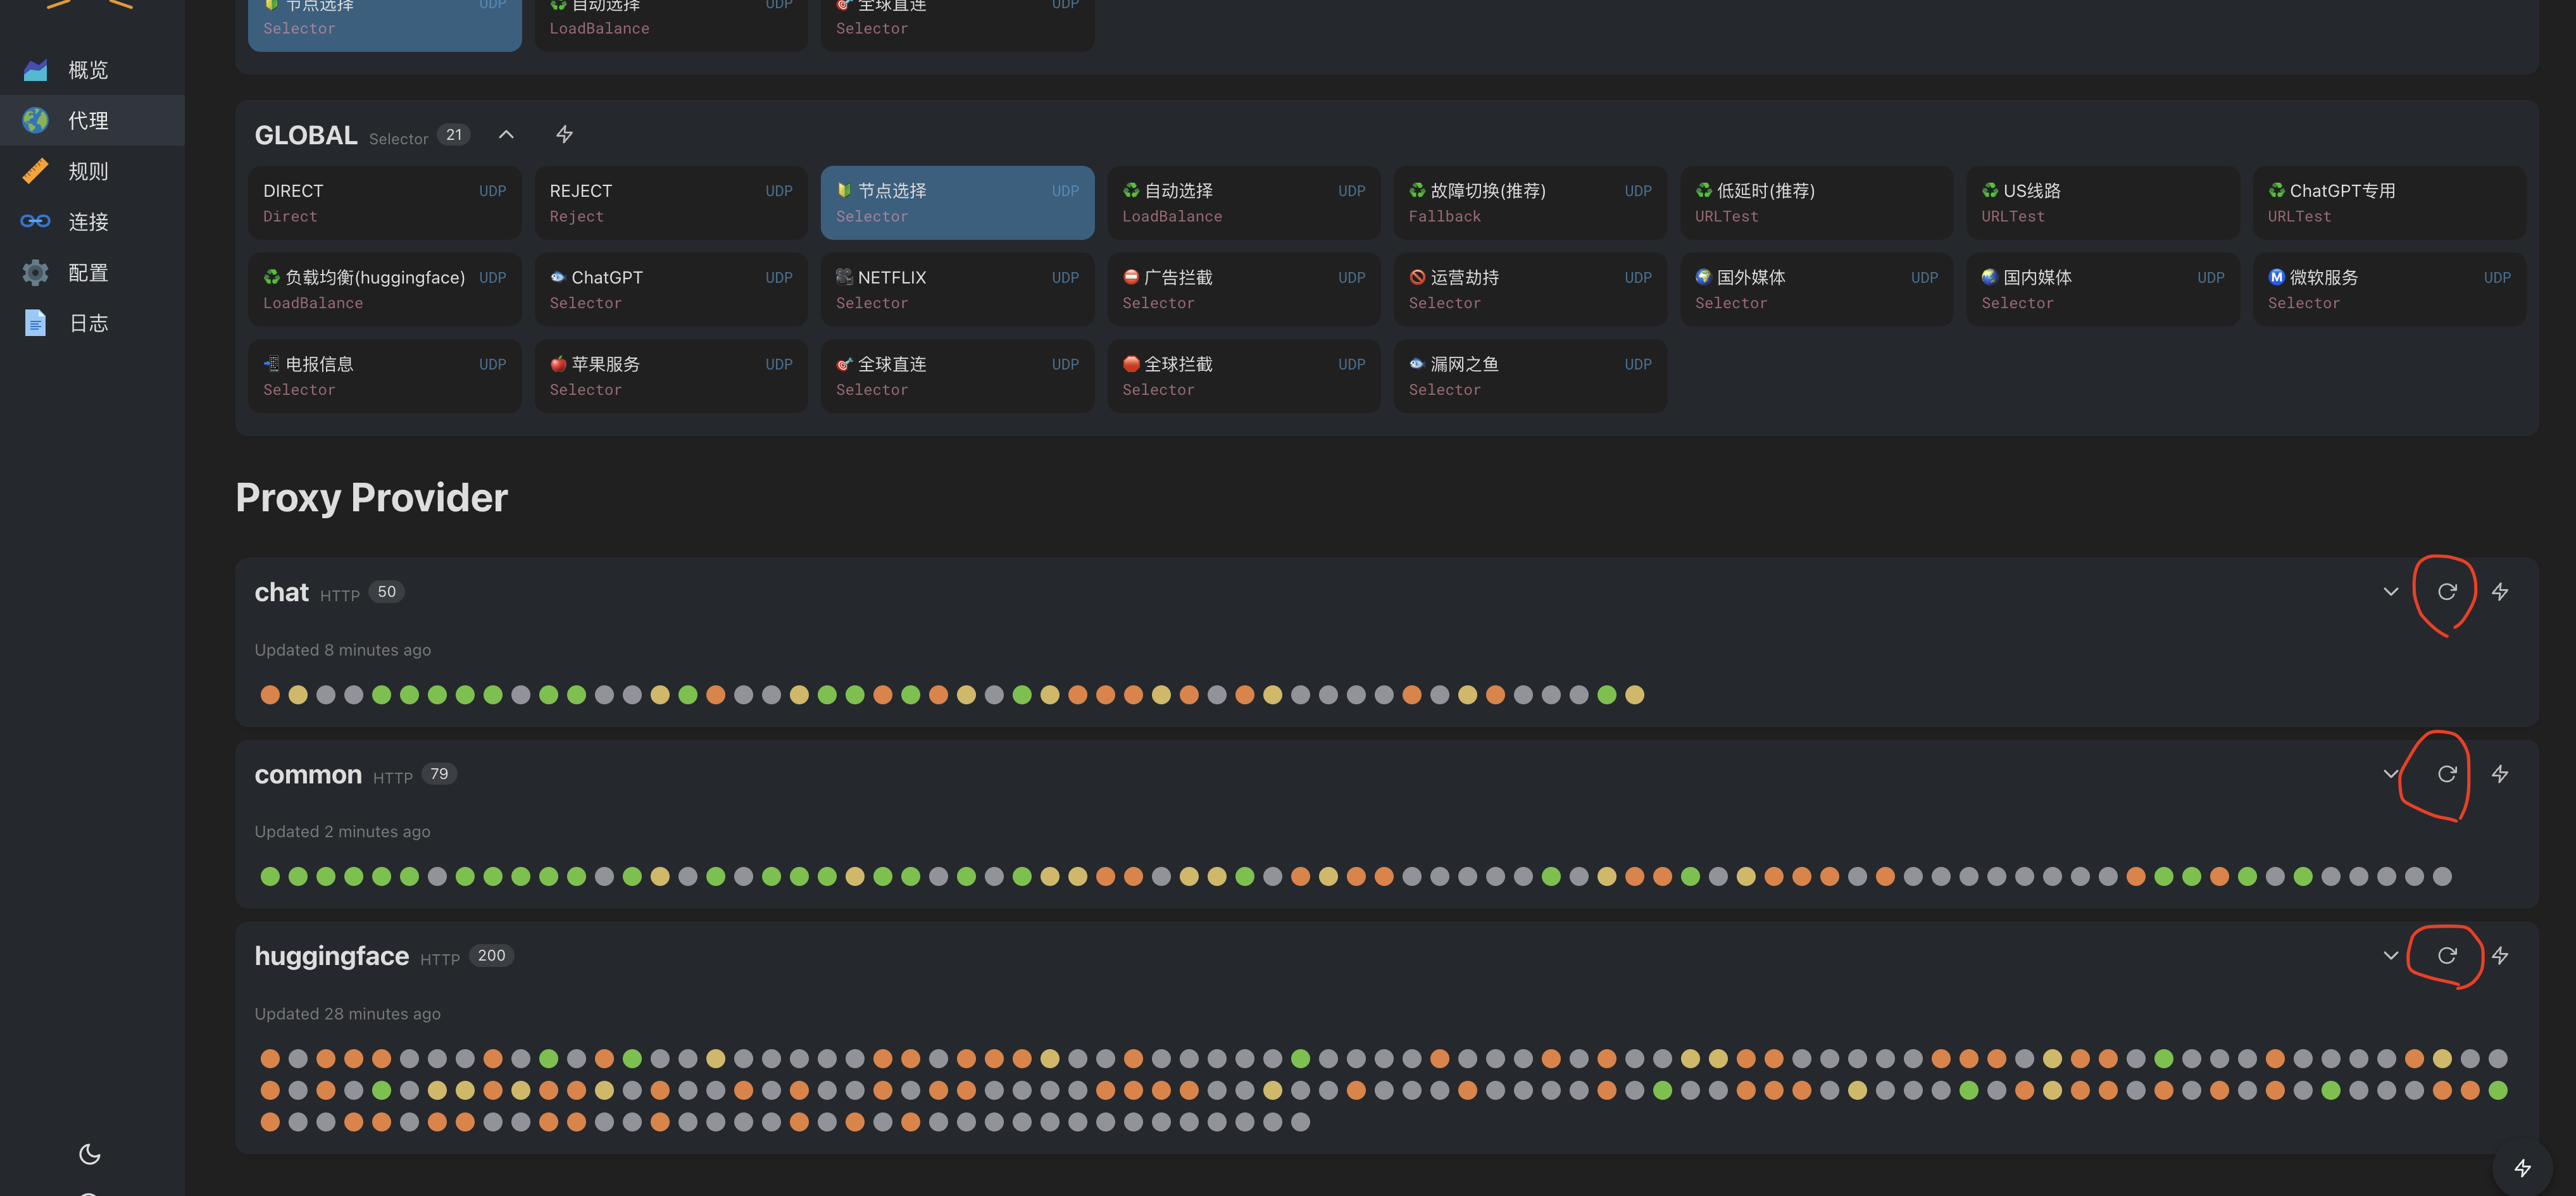2576x1196 pixels.
Task: Run latency test for chat provider
Action: (2499, 592)
